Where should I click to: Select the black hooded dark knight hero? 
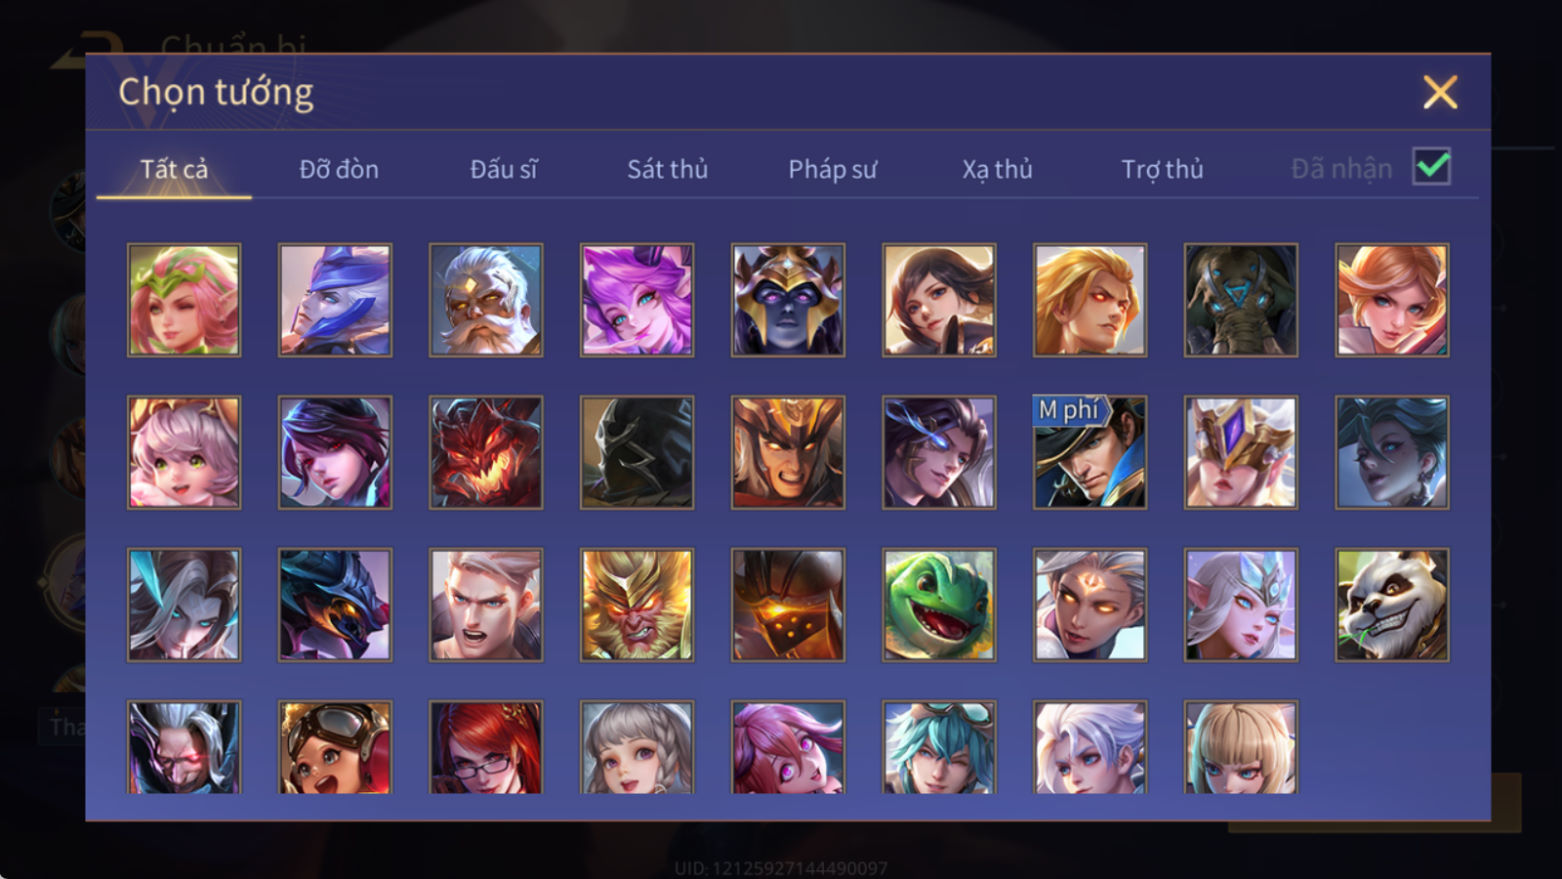pos(637,452)
